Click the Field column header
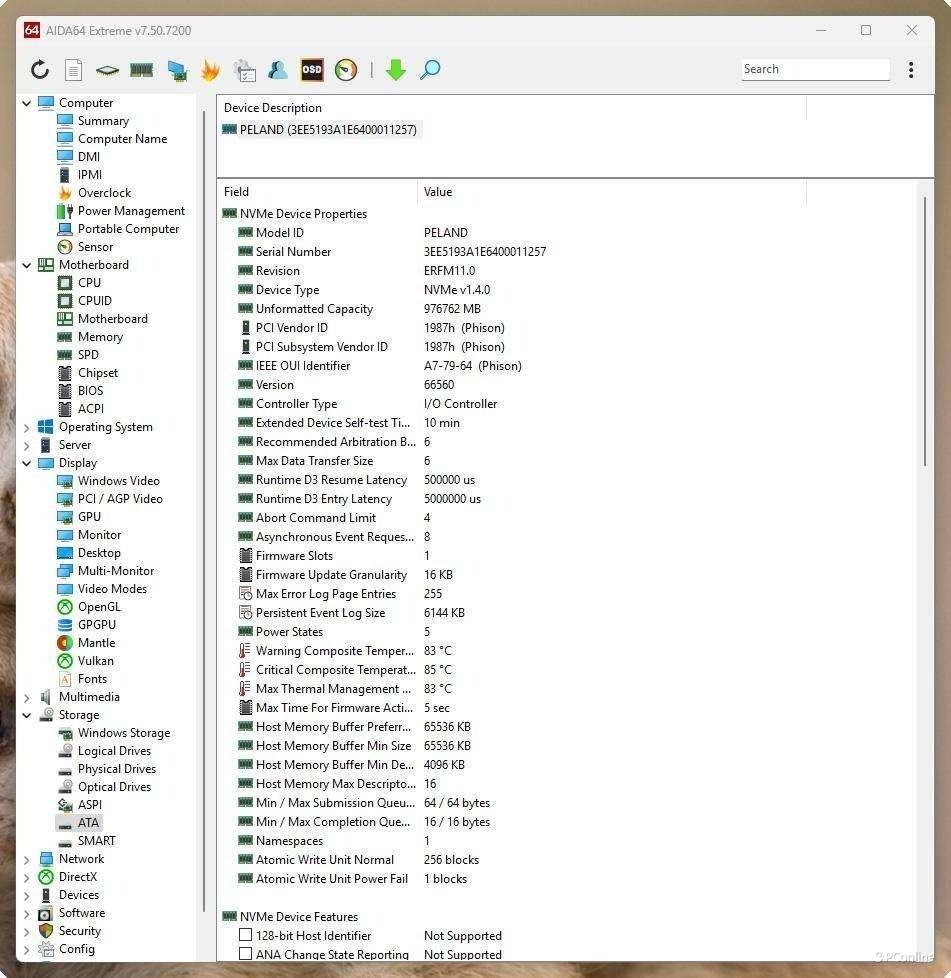Image resolution: width=951 pixels, height=978 pixels. [x=237, y=192]
